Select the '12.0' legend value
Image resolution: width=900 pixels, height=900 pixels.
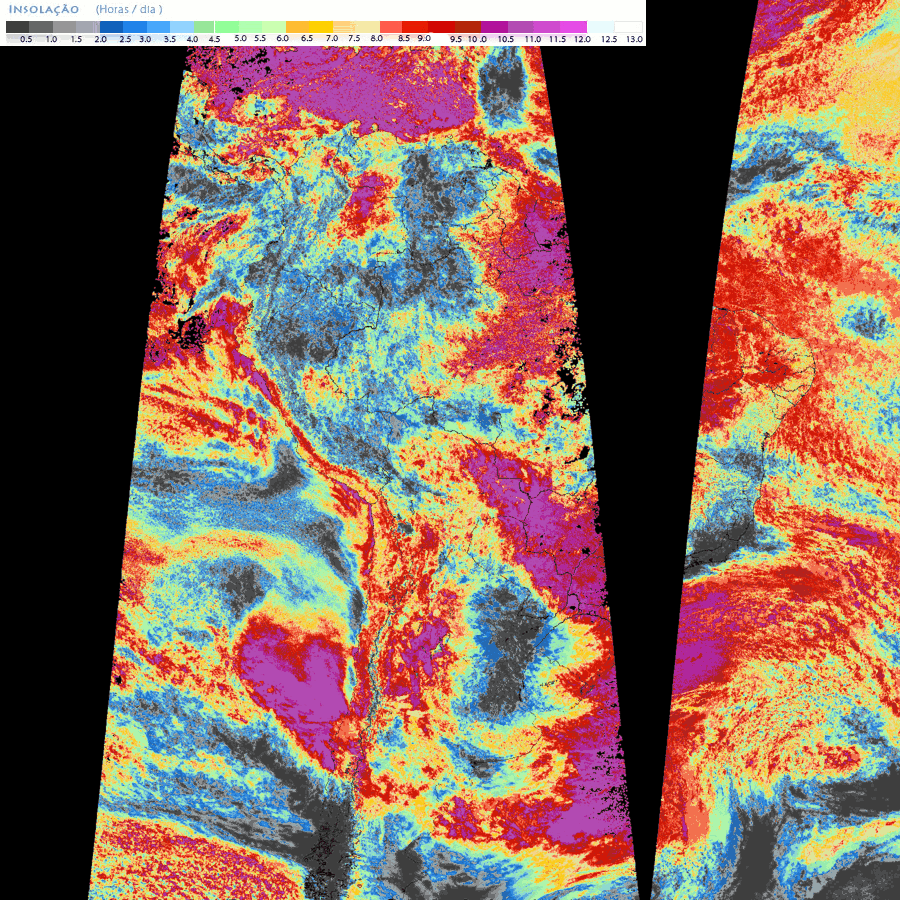(582, 39)
